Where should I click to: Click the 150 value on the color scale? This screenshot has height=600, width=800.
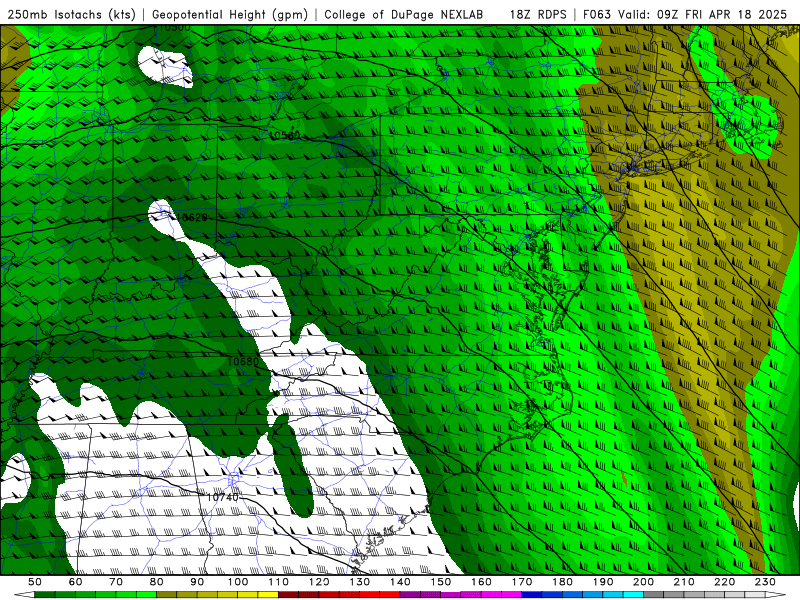pos(441,582)
